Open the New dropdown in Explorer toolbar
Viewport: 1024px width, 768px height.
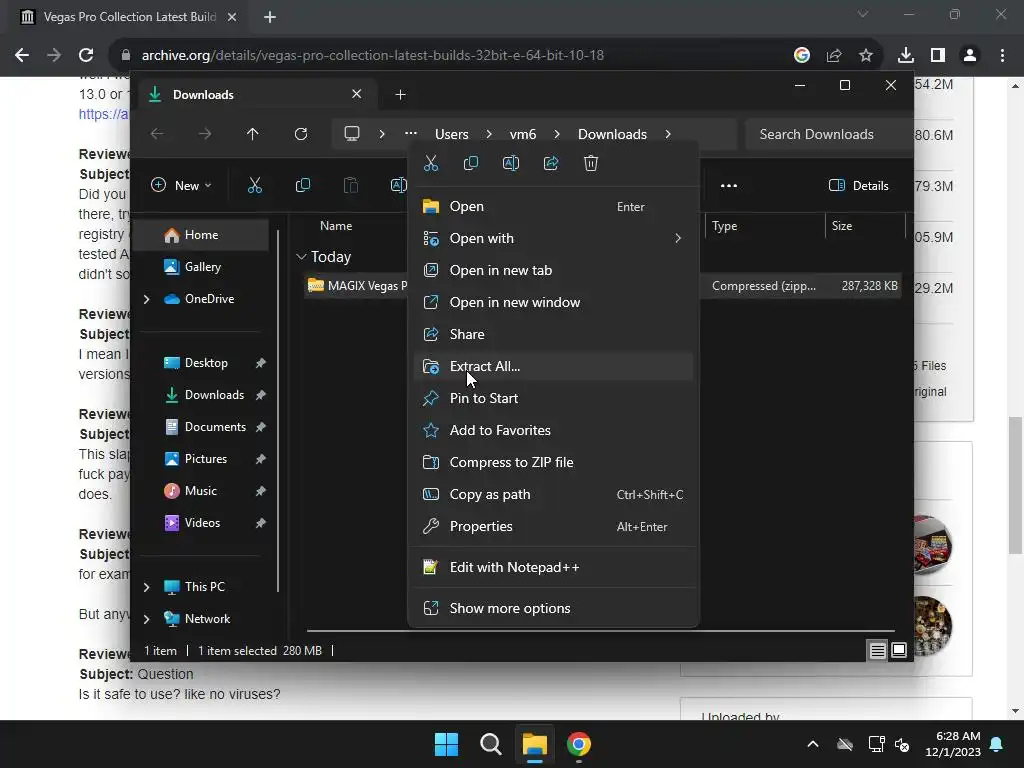(x=182, y=185)
